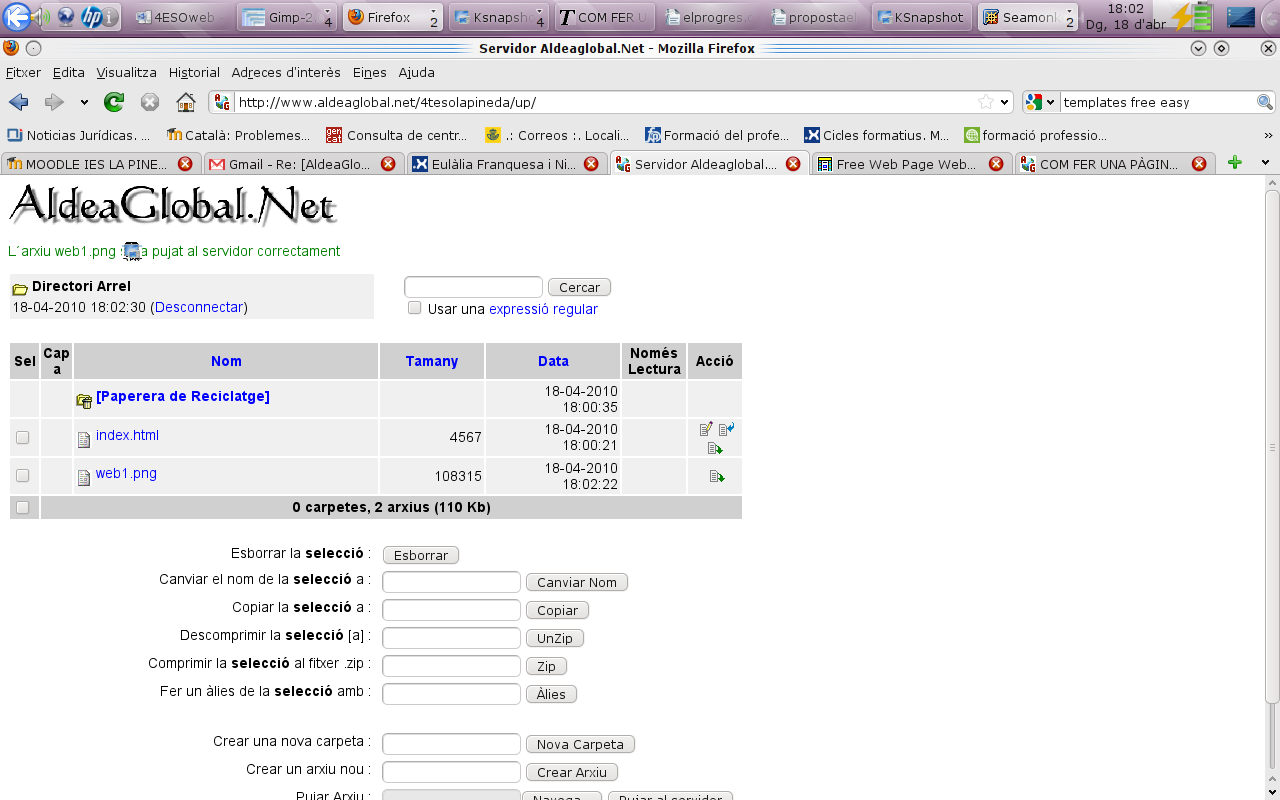Click the browser Forward arrow

click(x=54, y=102)
